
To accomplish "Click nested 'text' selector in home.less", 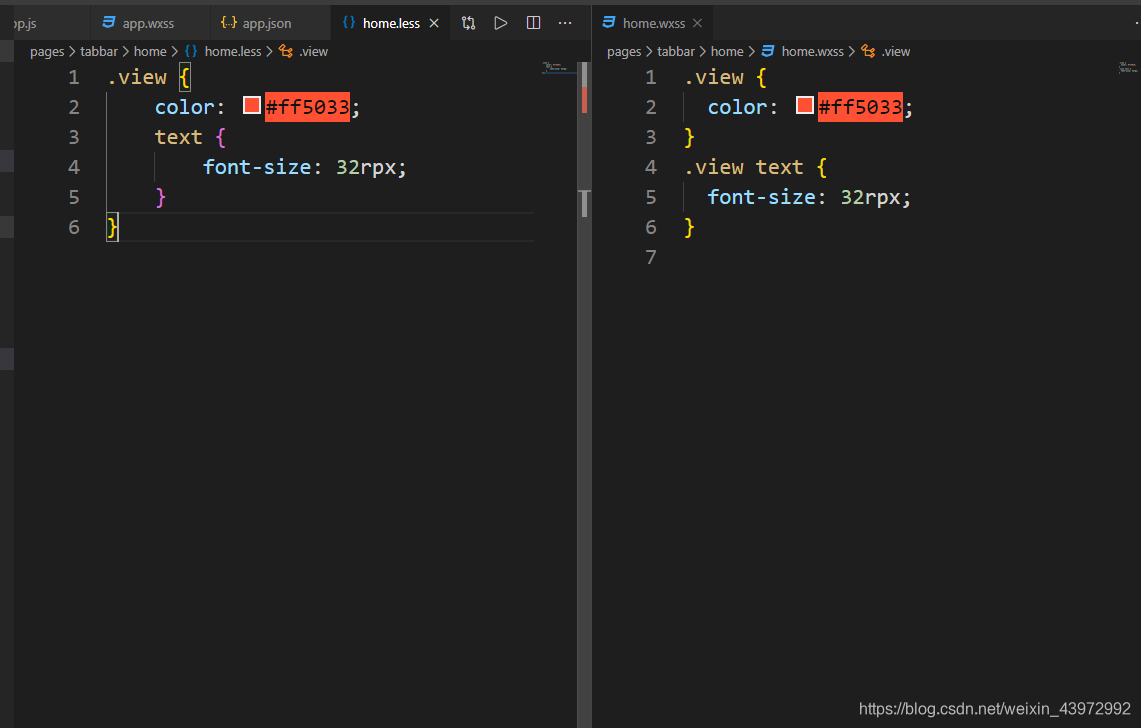I will [x=178, y=137].
